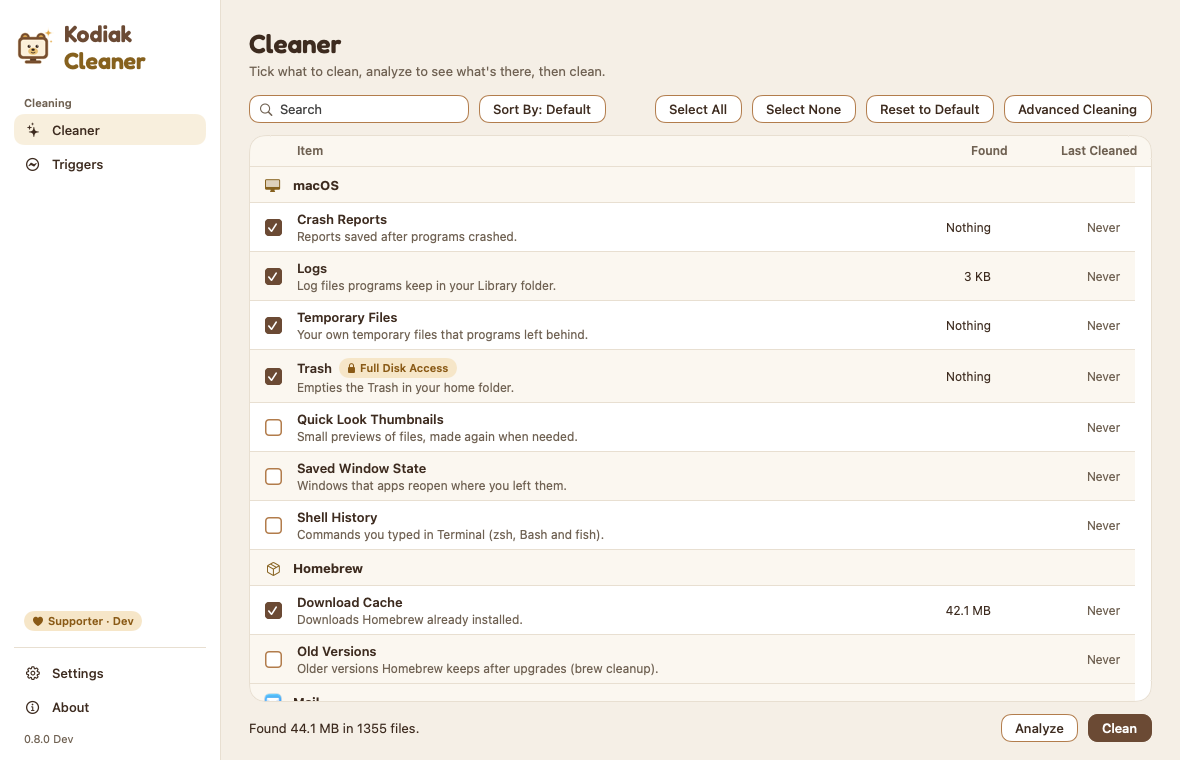Uncheck the Temporary Files checkbox
The height and width of the screenshot is (760, 1180).
point(273,325)
